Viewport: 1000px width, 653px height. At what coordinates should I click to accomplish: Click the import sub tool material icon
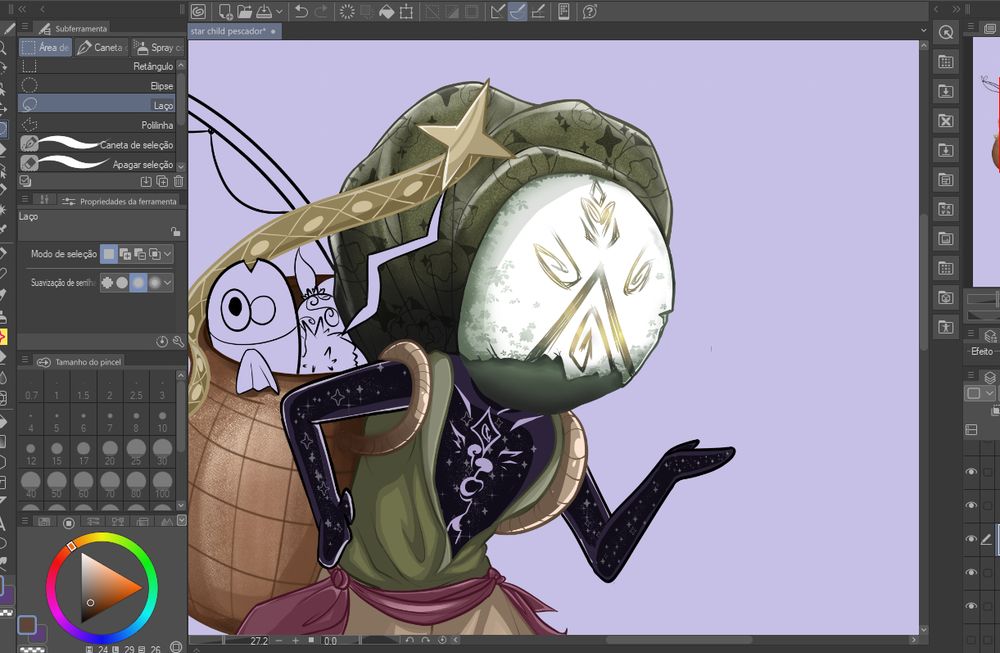point(146,182)
